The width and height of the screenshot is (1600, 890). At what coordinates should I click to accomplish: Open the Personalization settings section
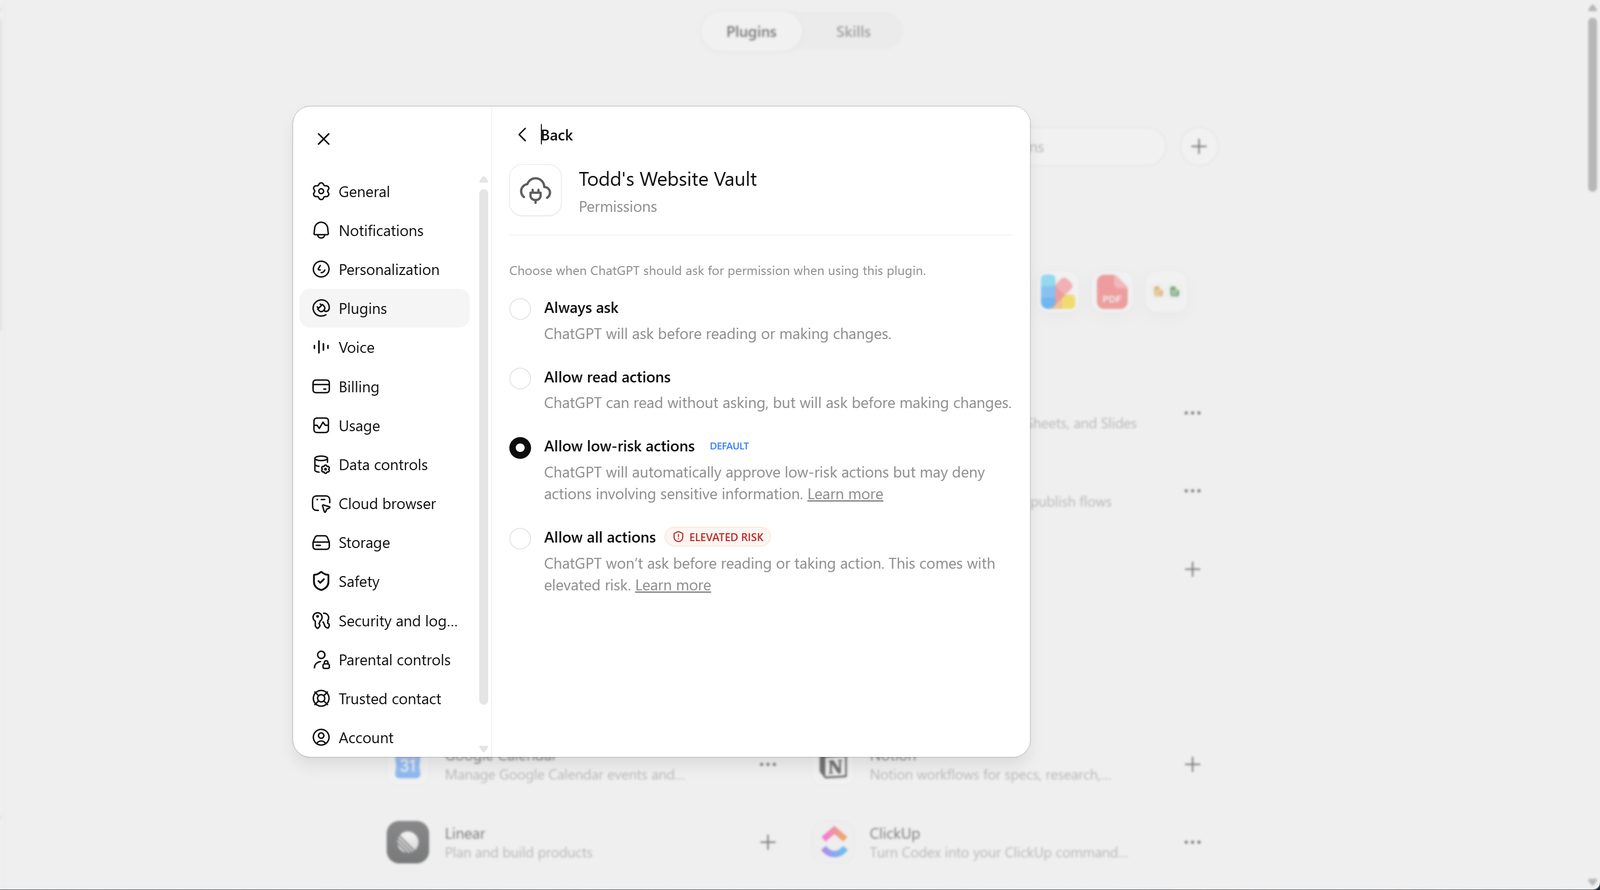tap(384, 269)
